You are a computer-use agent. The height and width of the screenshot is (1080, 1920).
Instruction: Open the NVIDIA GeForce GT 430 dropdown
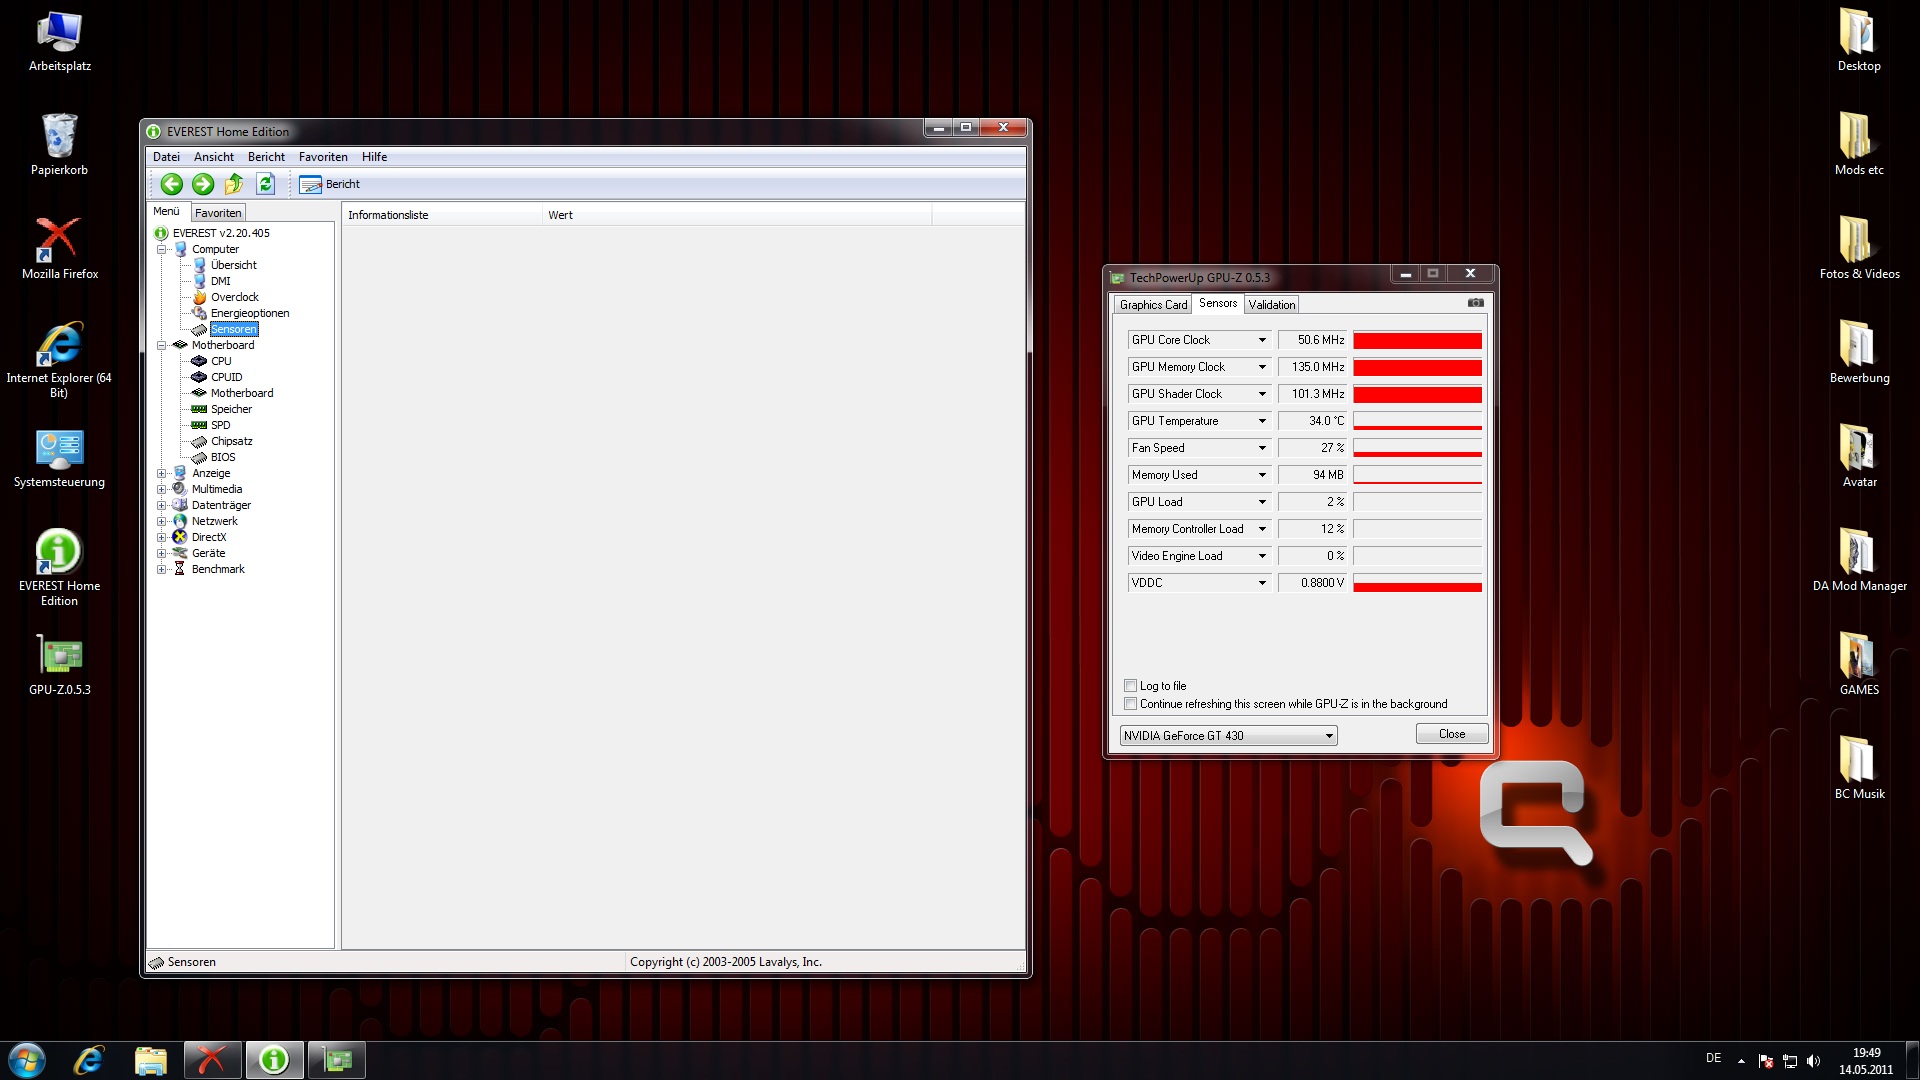[1329, 736]
